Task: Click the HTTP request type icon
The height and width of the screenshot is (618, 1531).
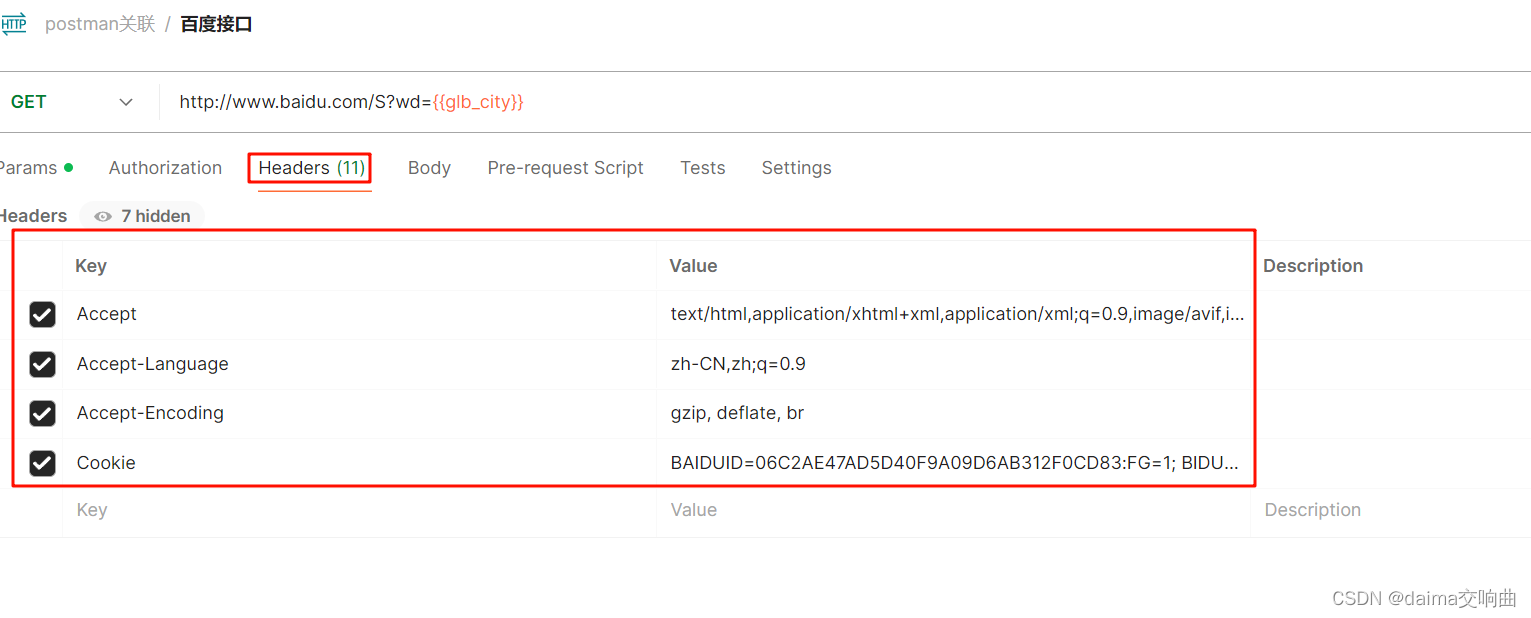Action: [14, 22]
